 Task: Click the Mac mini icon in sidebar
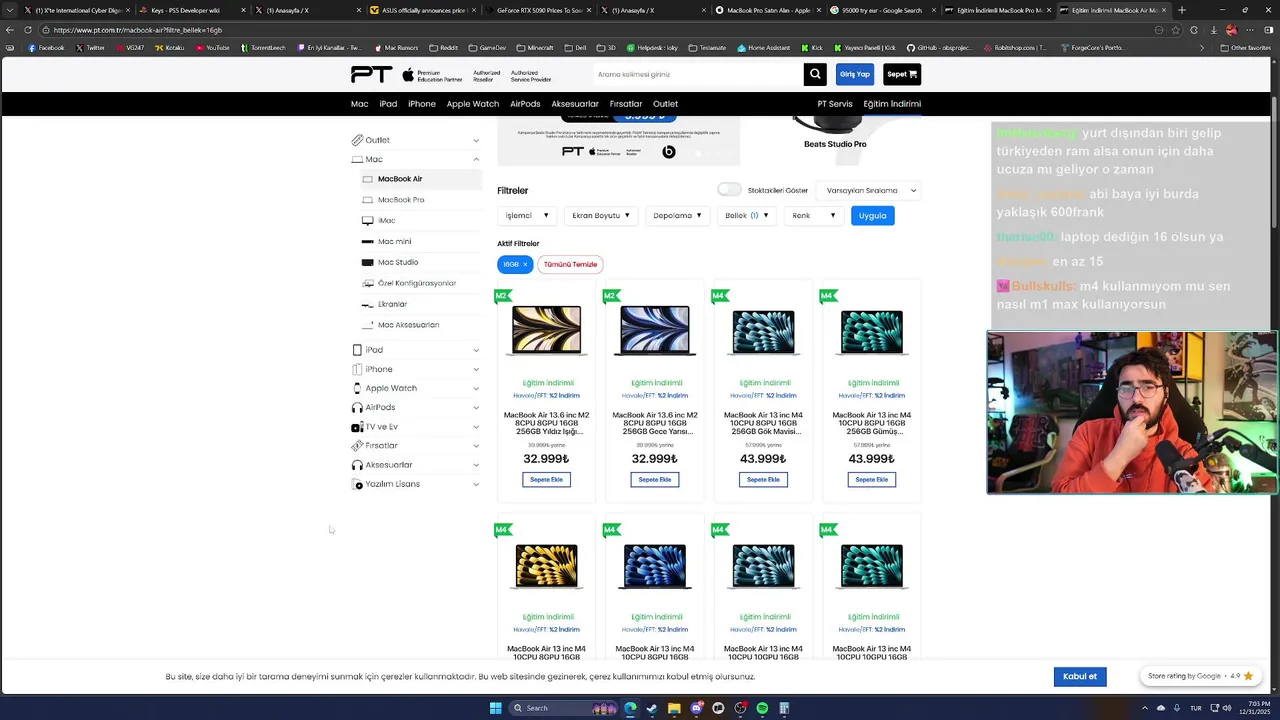coord(367,241)
